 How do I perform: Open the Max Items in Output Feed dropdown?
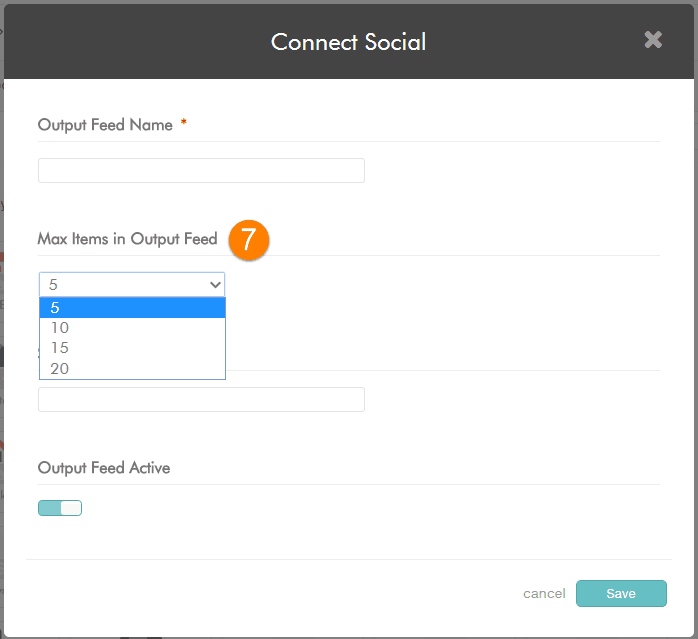pos(132,285)
